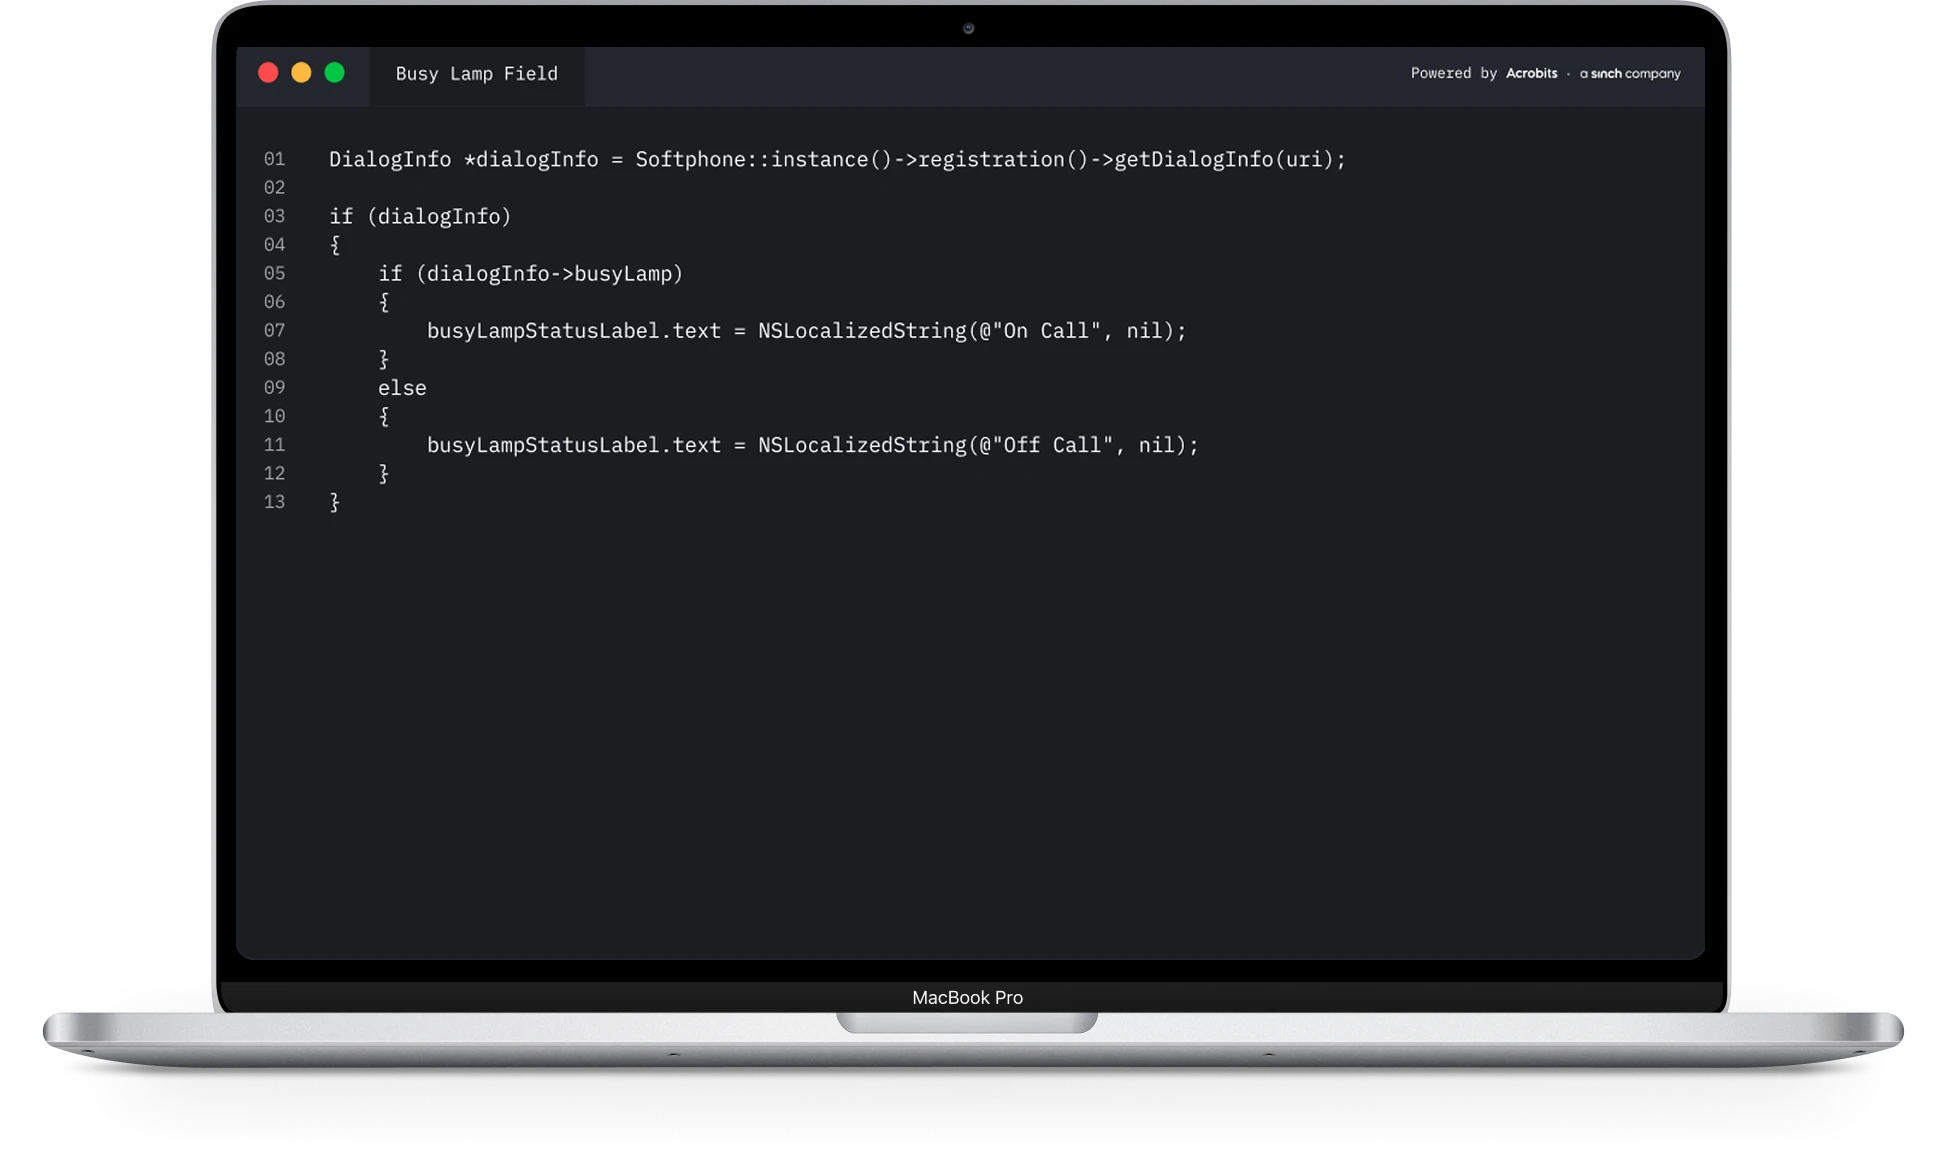Screen dimensions: 1949x1152
Task: Click the getDialogInfo(uri) call in line 01
Action: [1223, 160]
